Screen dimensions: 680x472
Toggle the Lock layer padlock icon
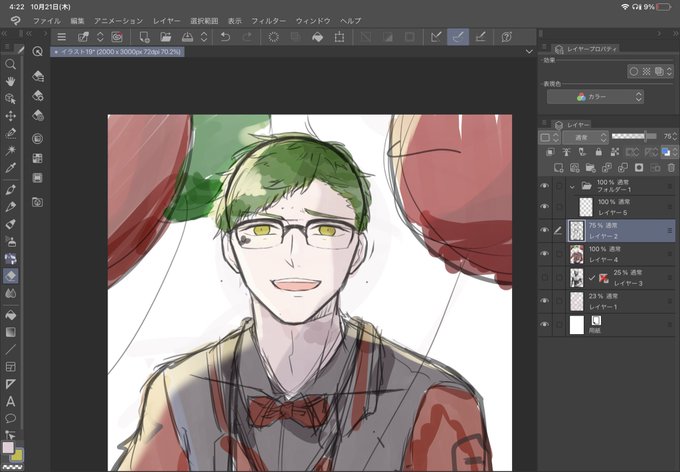coord(598,152)
